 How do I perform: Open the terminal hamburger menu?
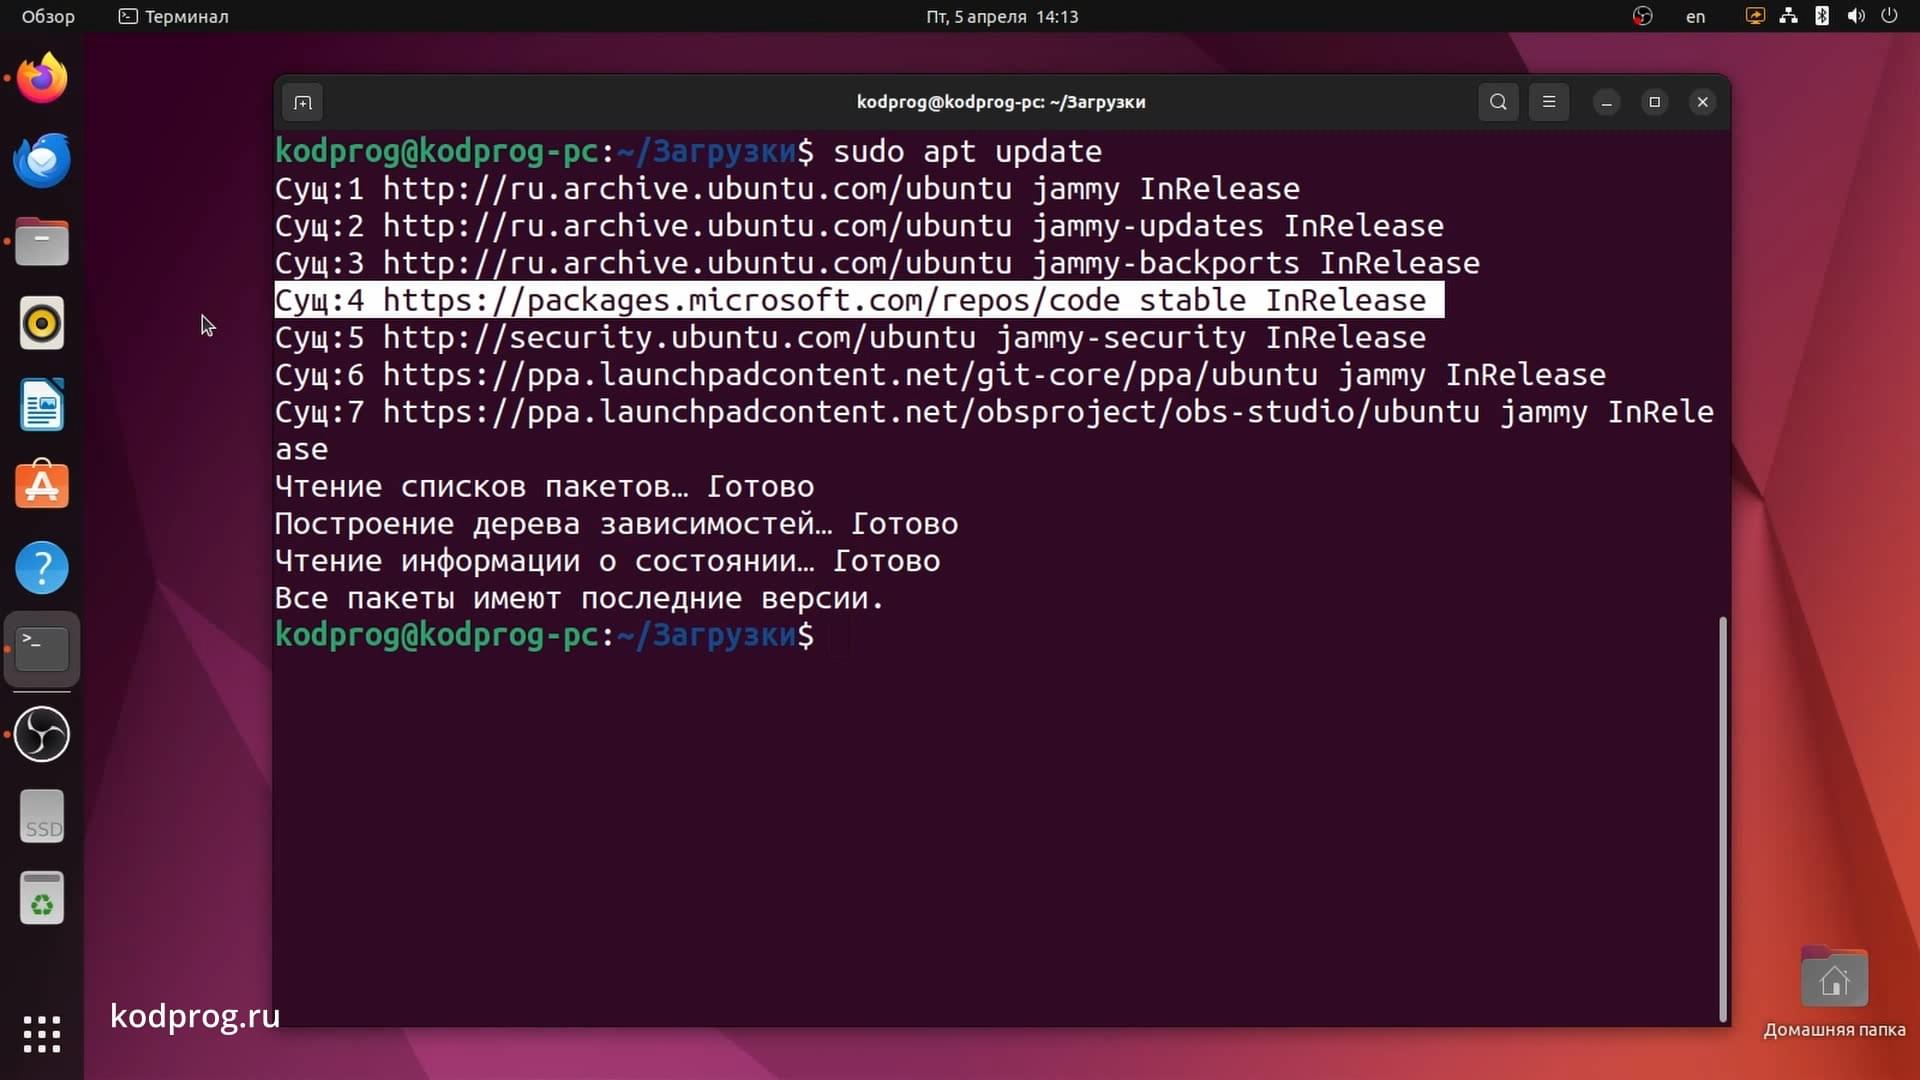(x=1549, y=102)
